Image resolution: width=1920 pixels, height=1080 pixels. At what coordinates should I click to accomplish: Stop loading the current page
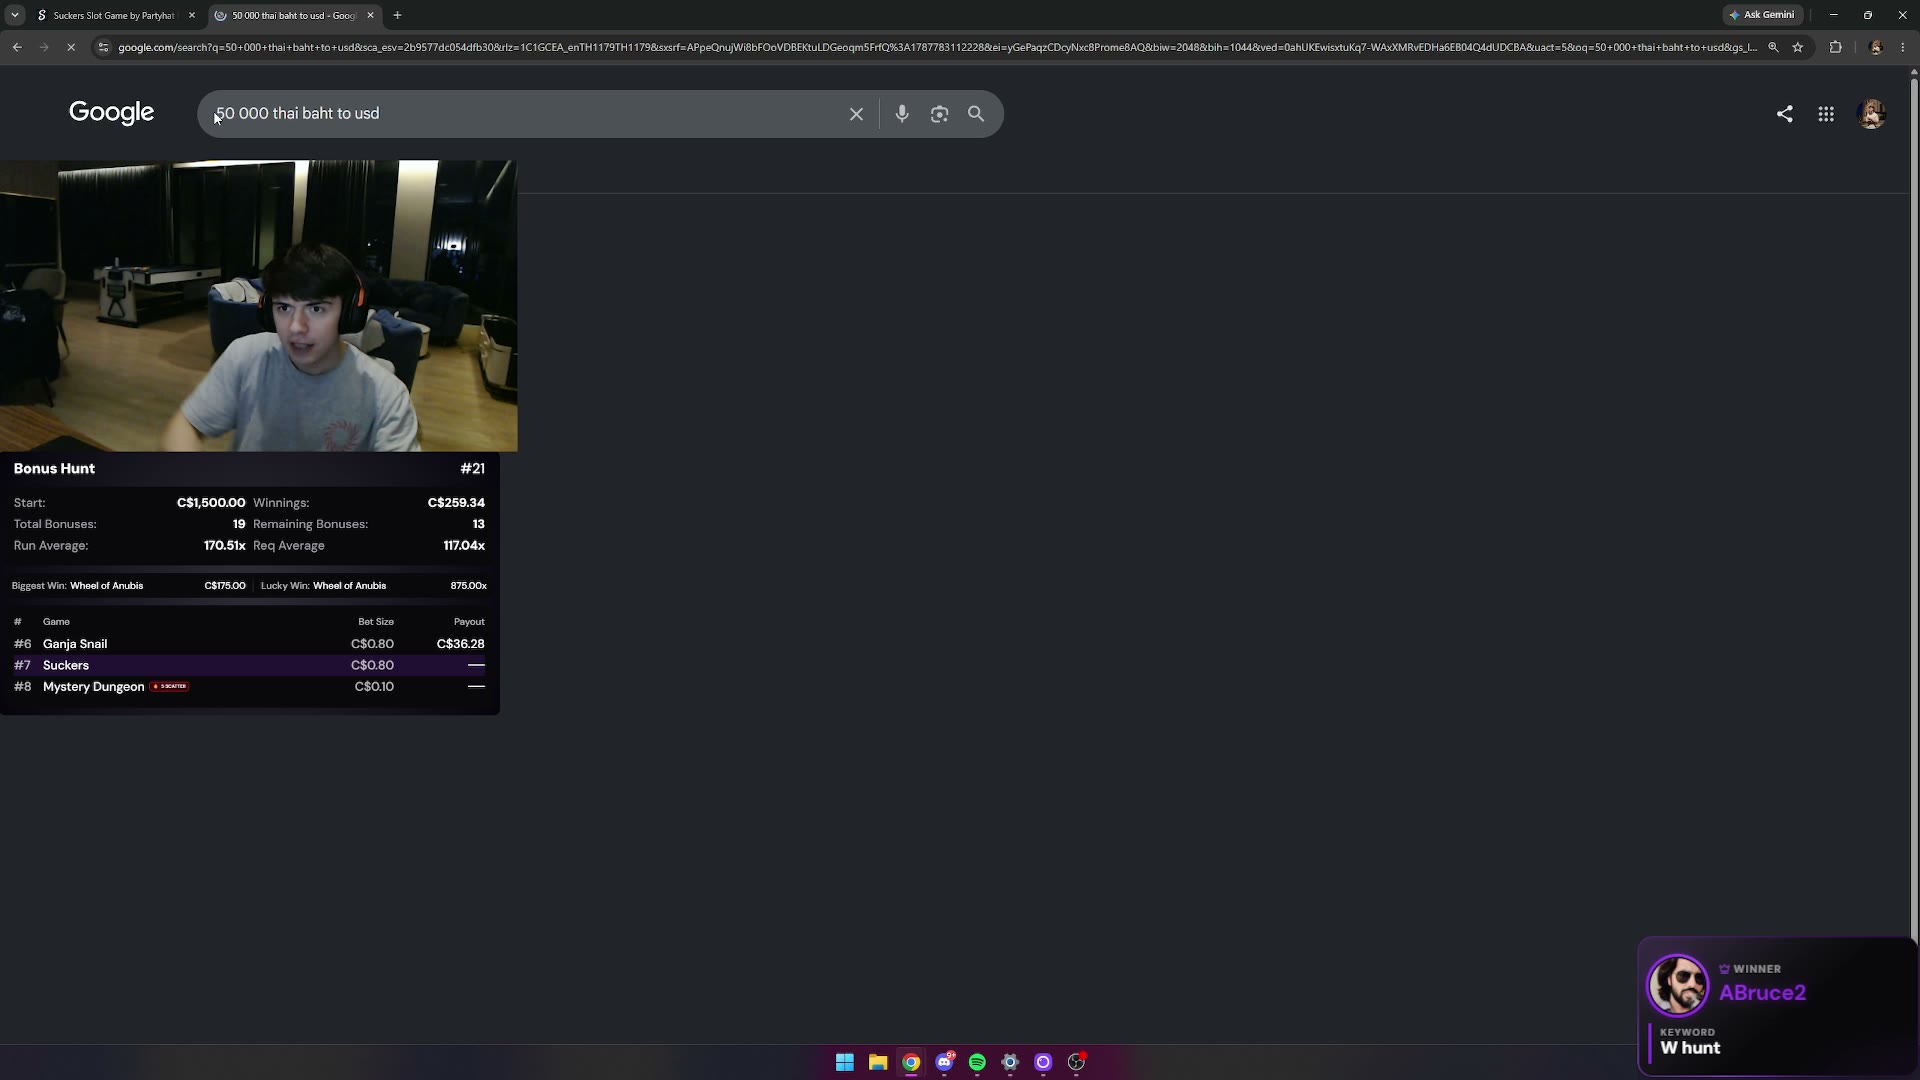[x=71, y=47]
